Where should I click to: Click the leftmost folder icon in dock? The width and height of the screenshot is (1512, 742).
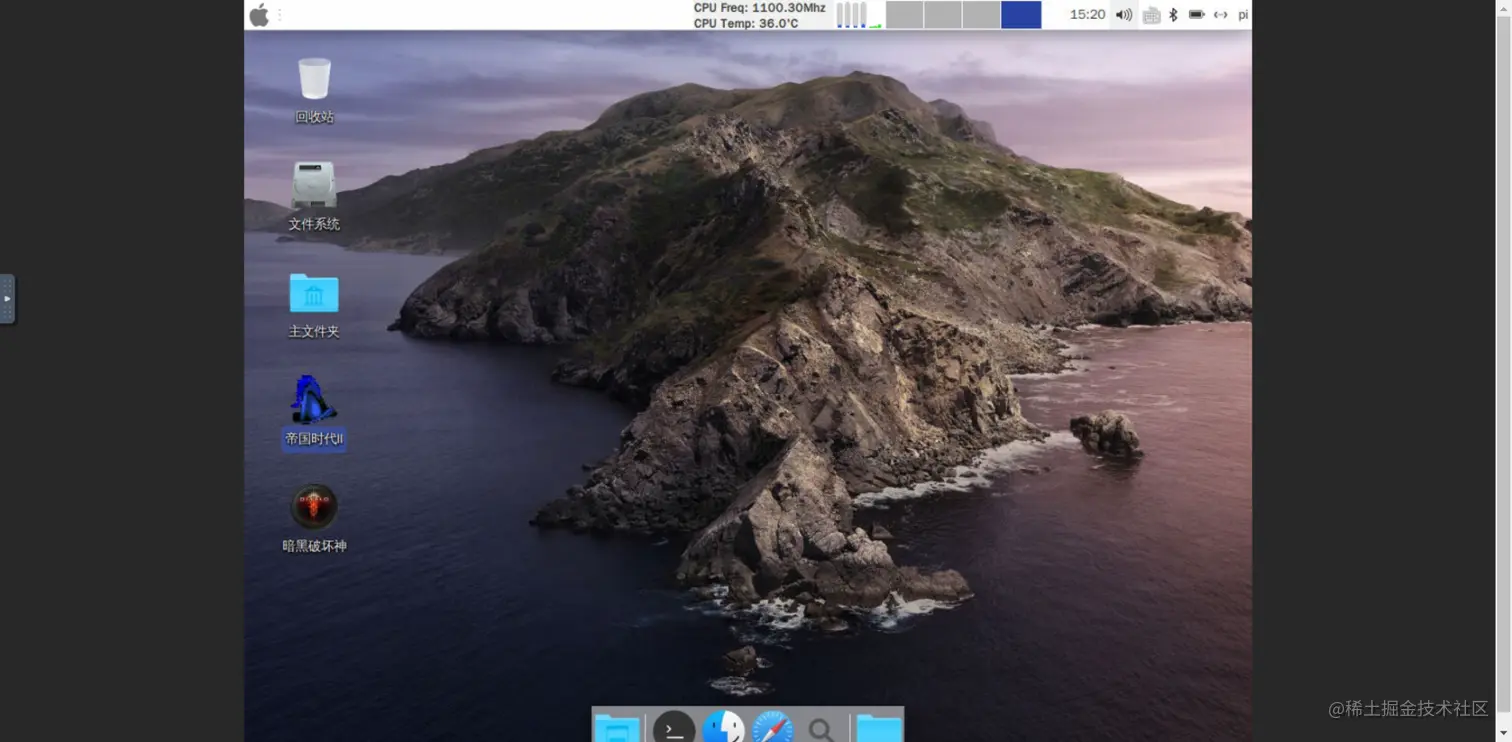(x=617, y=727)
